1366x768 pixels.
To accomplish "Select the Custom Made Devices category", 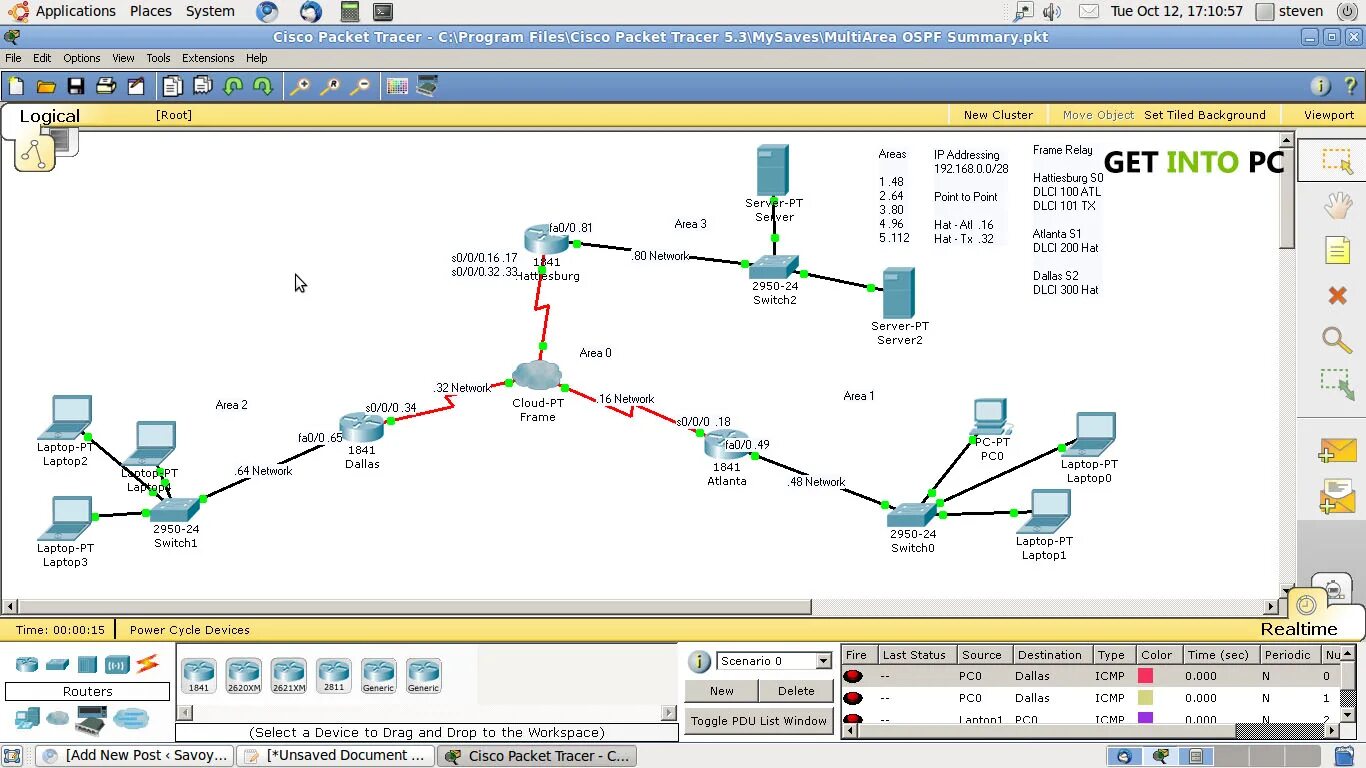I will click(x=91, y=718).
